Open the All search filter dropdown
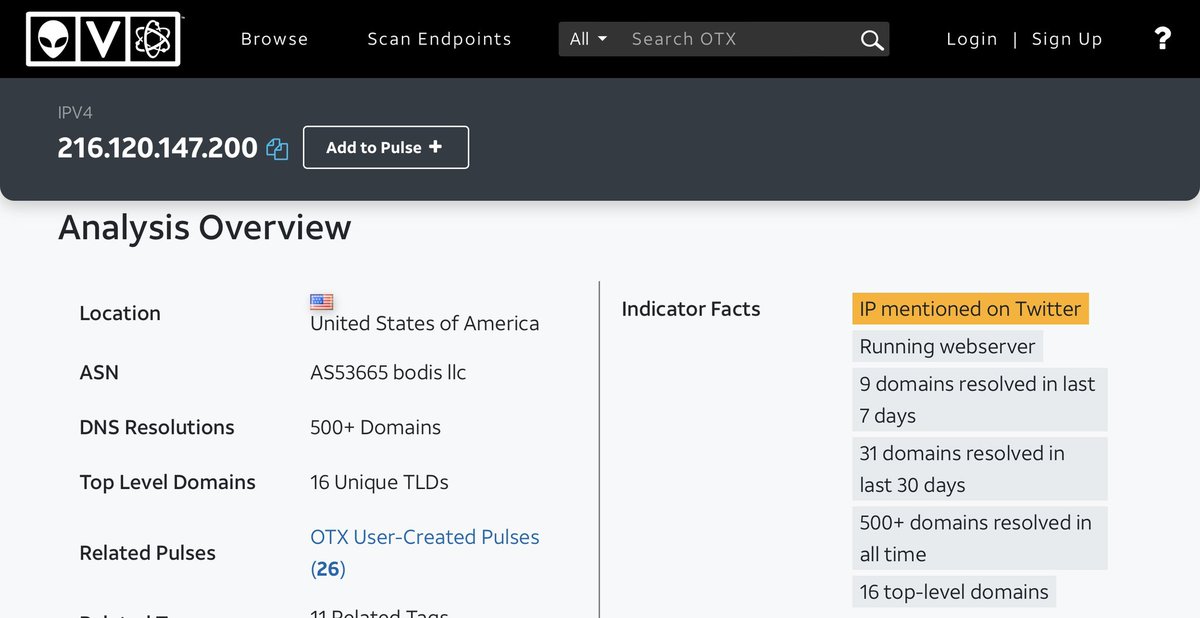The image size is (1200, 618). (x=588, y=39)
